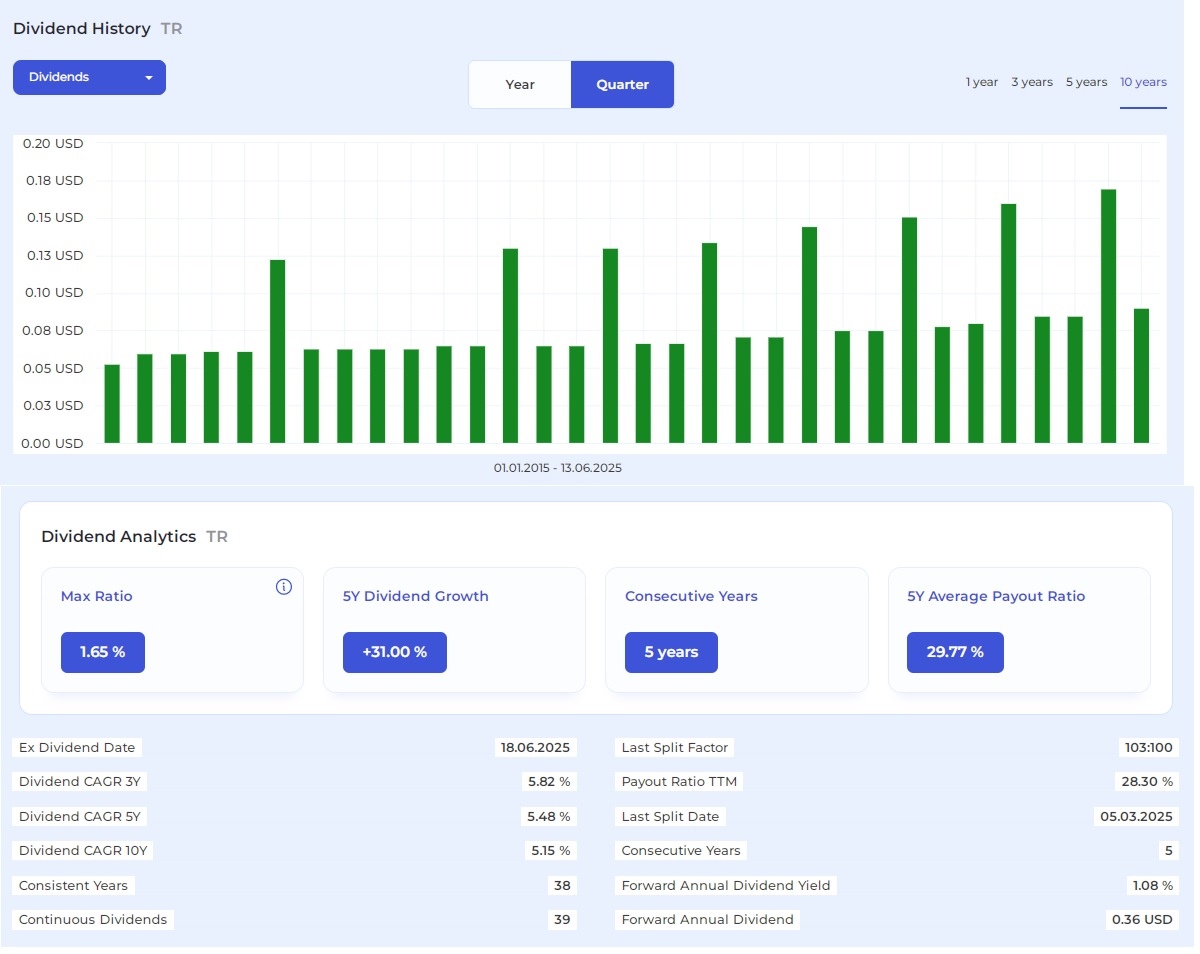Select the 5 years range tab
This screenshot has width=1200, height=954.
[1086, 82]
